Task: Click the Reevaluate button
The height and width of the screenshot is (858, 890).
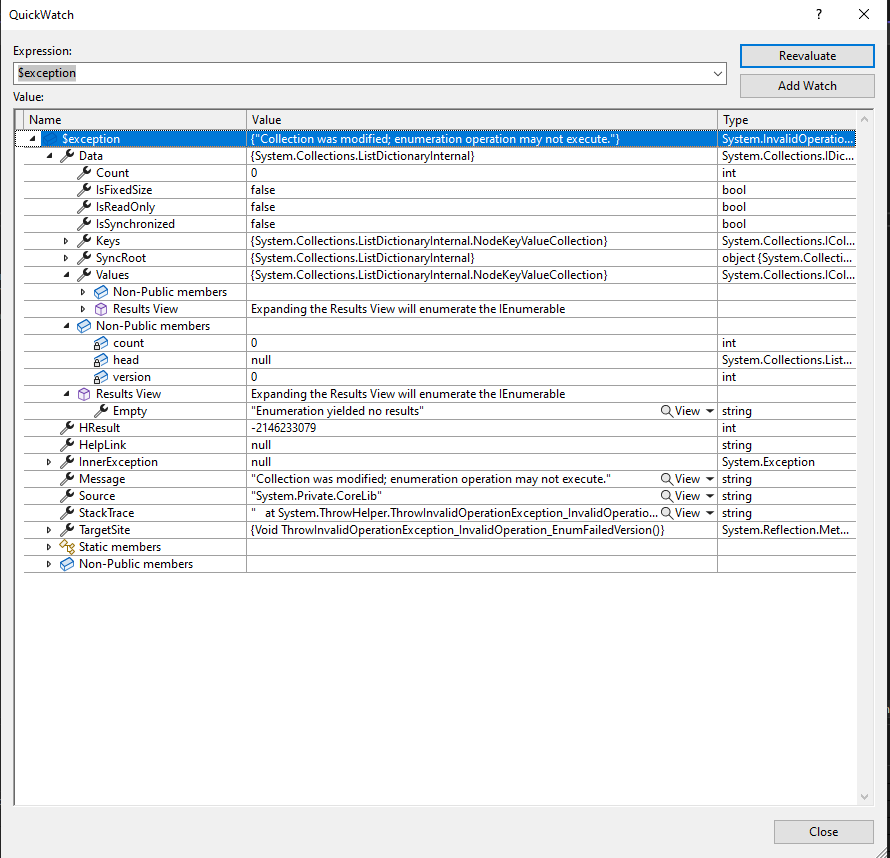Action: pyautogui.click(x=806, y=55)
